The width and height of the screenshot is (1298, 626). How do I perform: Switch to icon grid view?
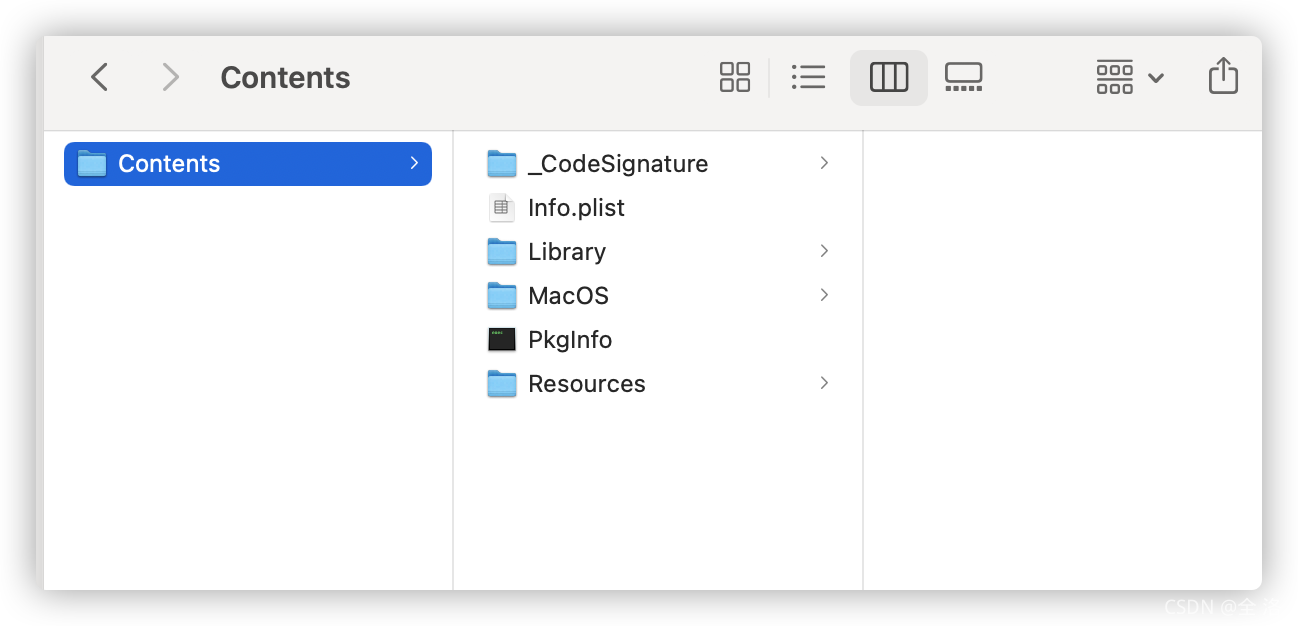click(735, 77)
